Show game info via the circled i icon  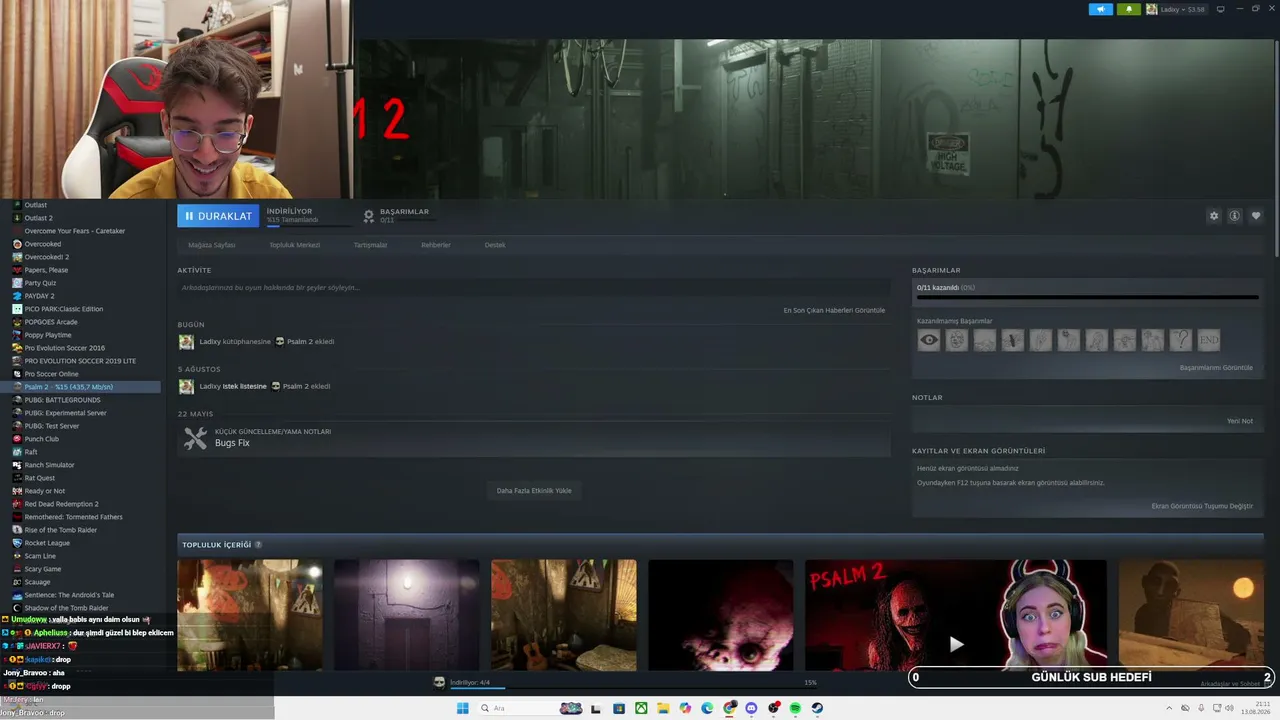pyautogui.click(x=1235, y=216)
